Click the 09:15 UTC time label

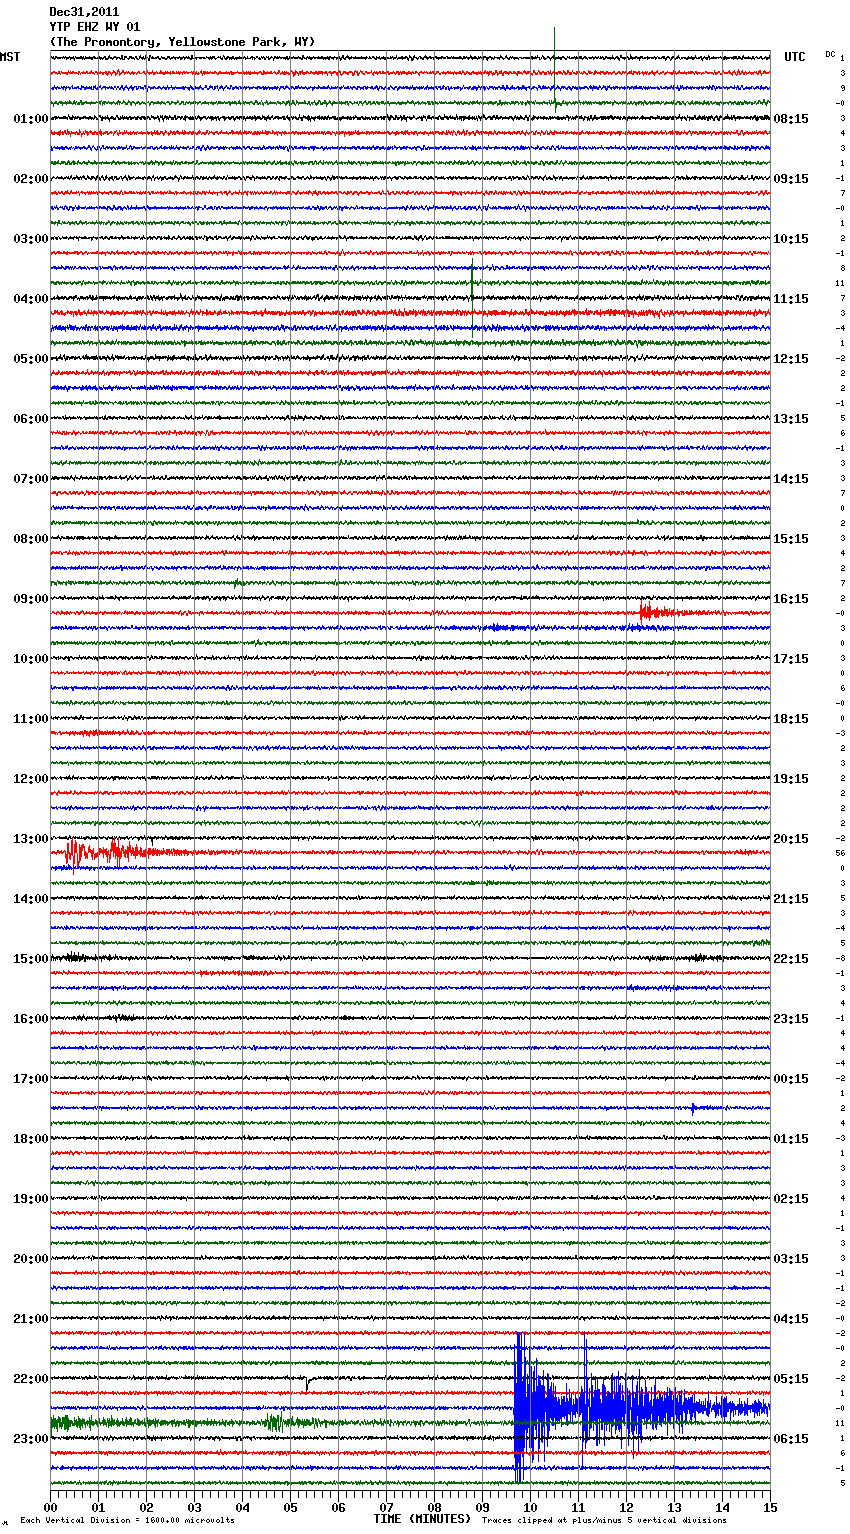pyautogui.click(x=791, y=179)
